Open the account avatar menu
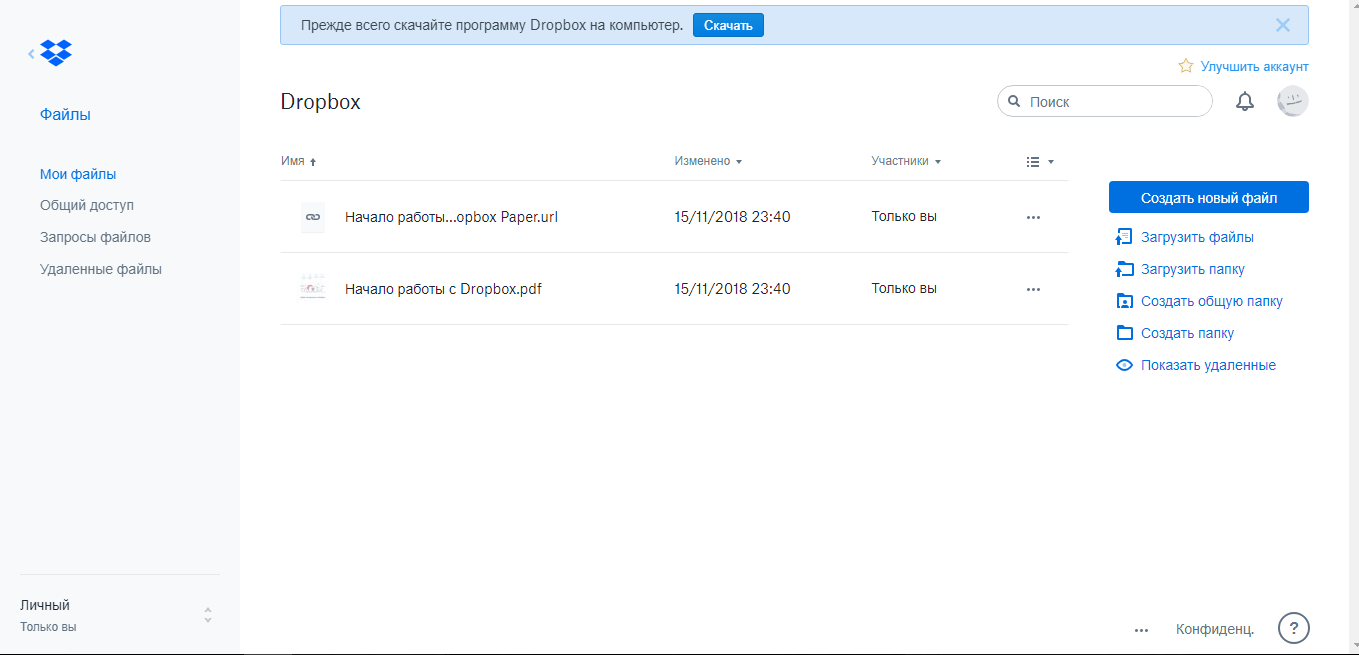 (x=1292, y=101)
